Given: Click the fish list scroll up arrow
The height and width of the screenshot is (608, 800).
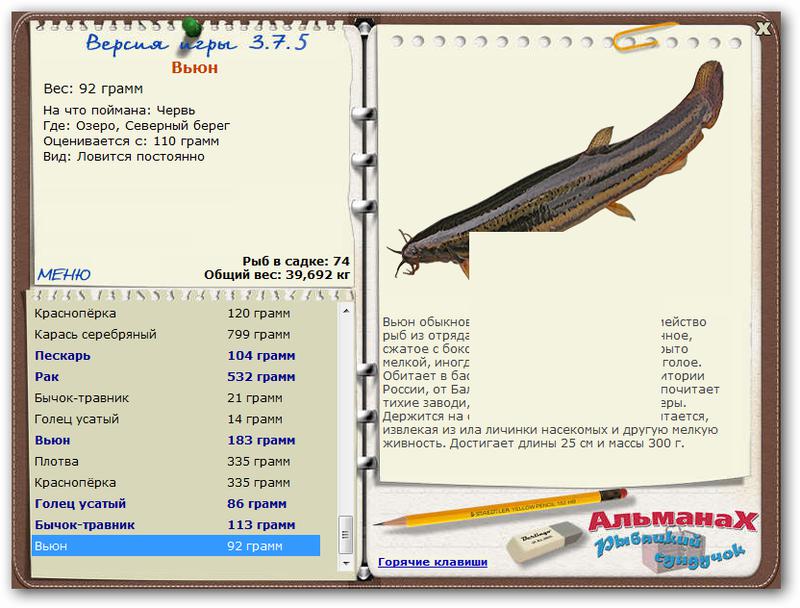Looking at the screenshot, I should tap(346, 311).
